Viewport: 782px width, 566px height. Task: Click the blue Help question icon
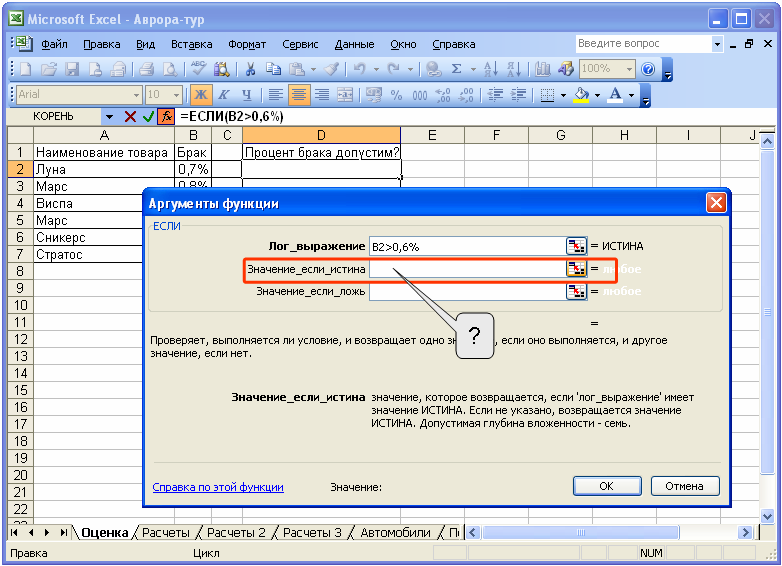click(x=648, y=69)
